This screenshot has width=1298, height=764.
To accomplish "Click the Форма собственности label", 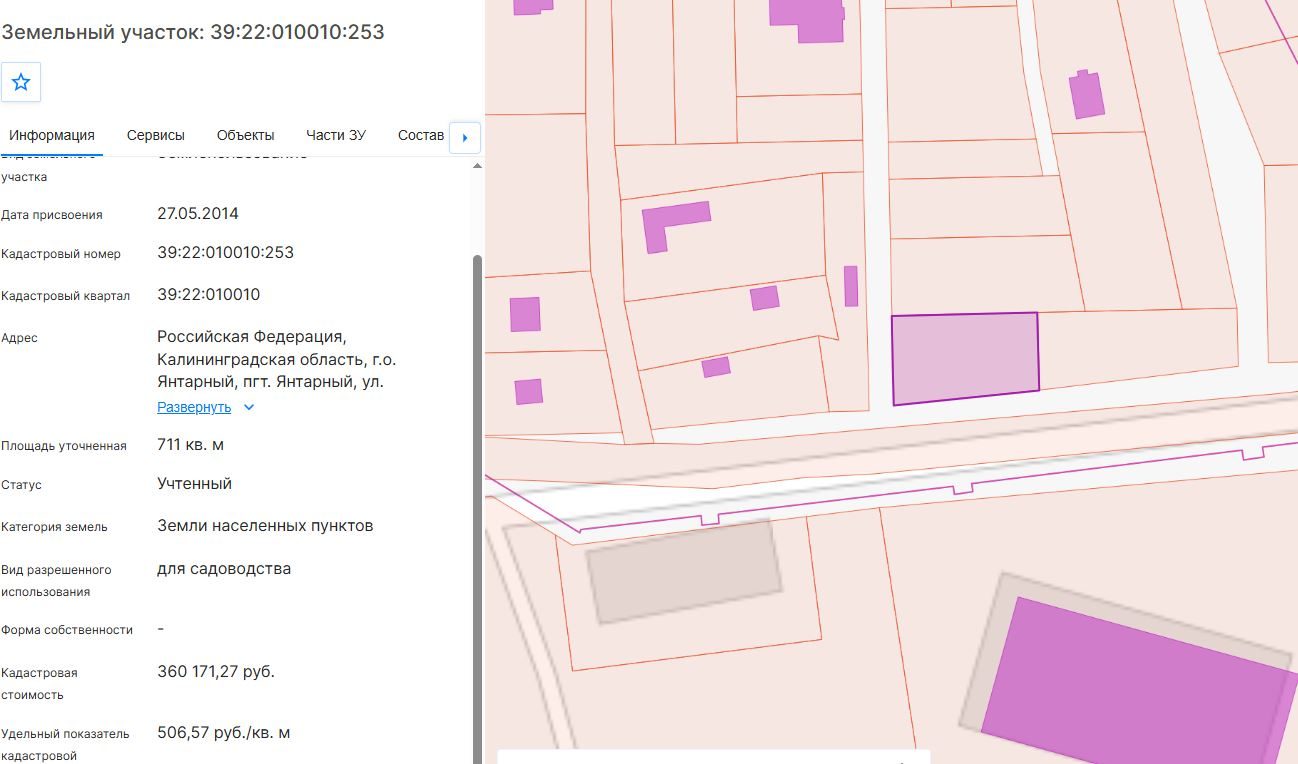I will [67, 630].
